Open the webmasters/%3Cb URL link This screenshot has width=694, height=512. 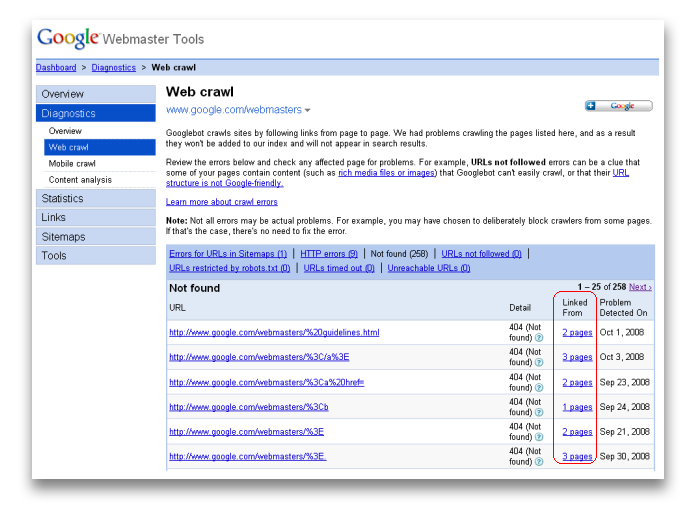[x=249, y=407]
